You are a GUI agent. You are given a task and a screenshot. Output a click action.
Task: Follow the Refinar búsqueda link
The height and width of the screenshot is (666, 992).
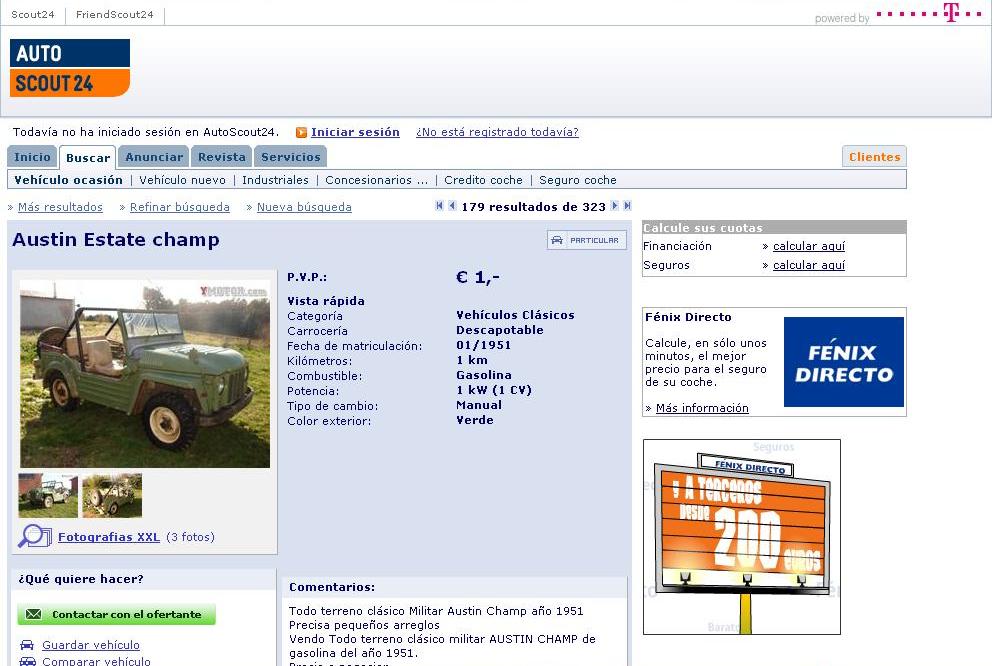point(180,207)
